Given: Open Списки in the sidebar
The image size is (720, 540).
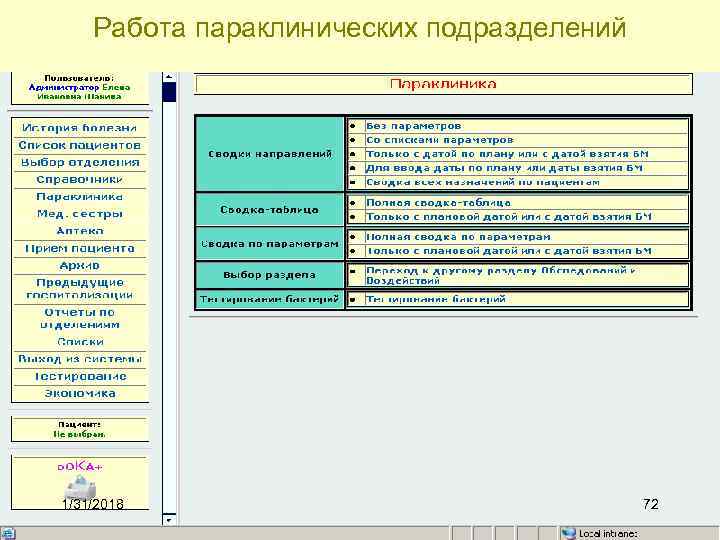Looking at the screenshot, I should point(80,342).
